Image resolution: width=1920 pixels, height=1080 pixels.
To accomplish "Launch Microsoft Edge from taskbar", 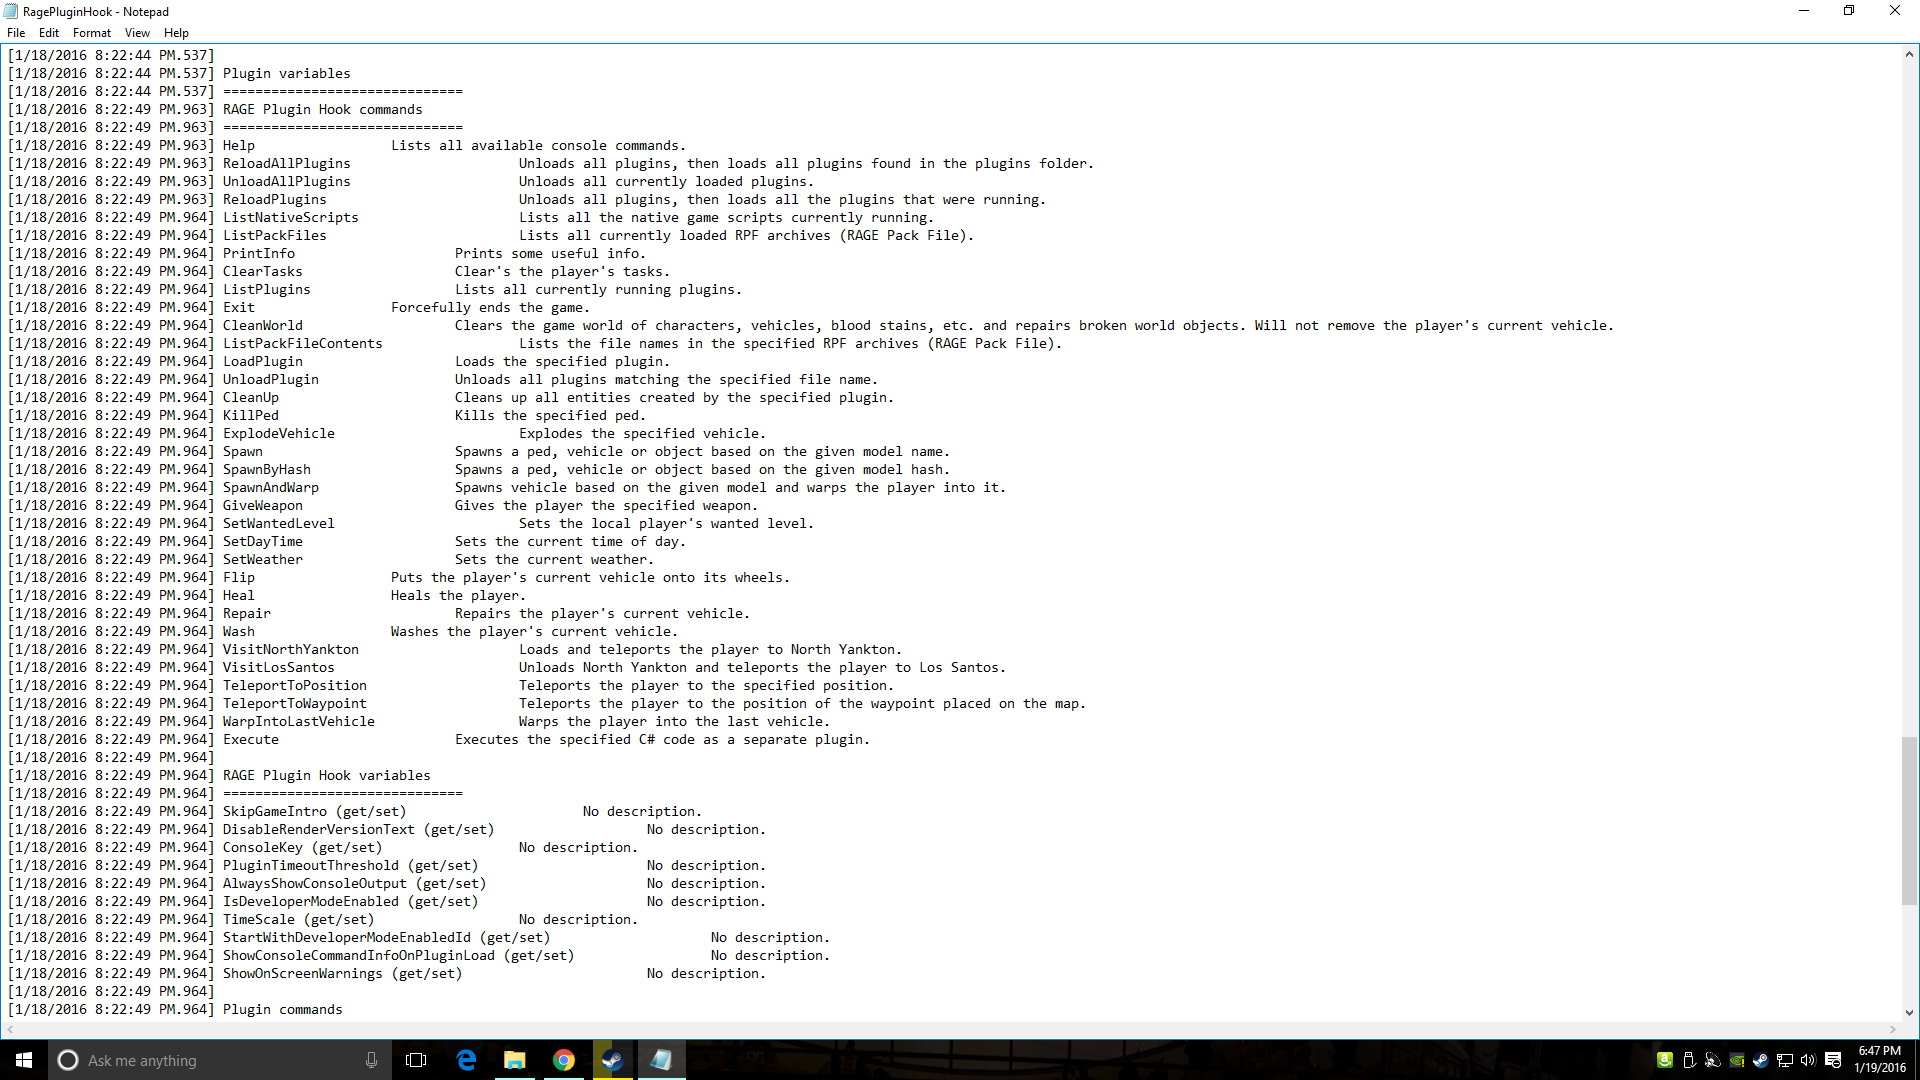I will click(466, 1060).
